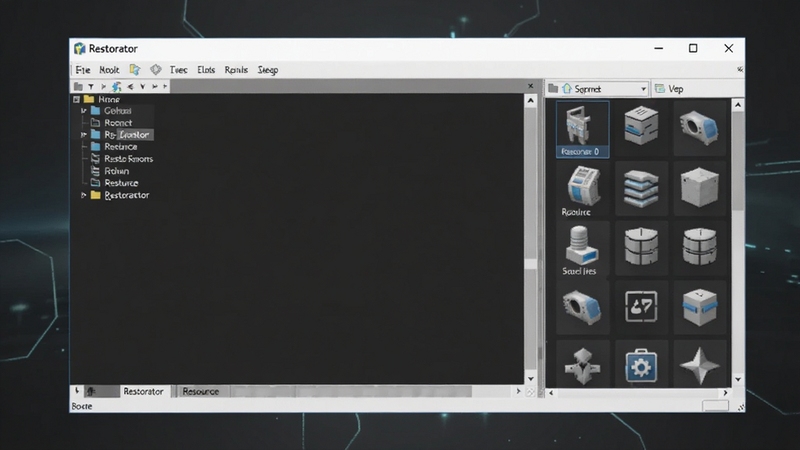Maximize the Restorator window

click(693, 48)
